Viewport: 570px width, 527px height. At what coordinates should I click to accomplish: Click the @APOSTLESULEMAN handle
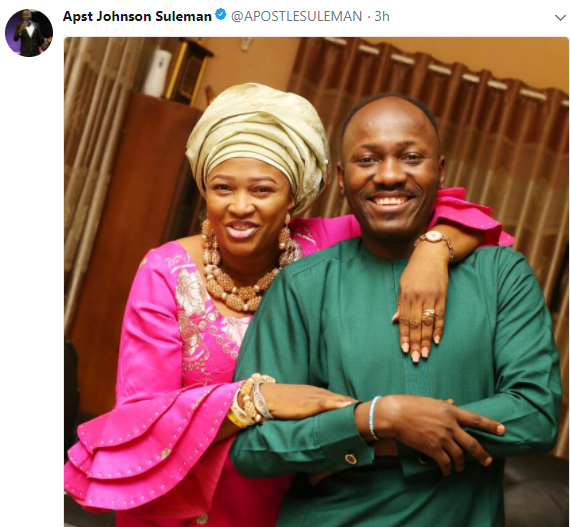(x=296, y=16)
